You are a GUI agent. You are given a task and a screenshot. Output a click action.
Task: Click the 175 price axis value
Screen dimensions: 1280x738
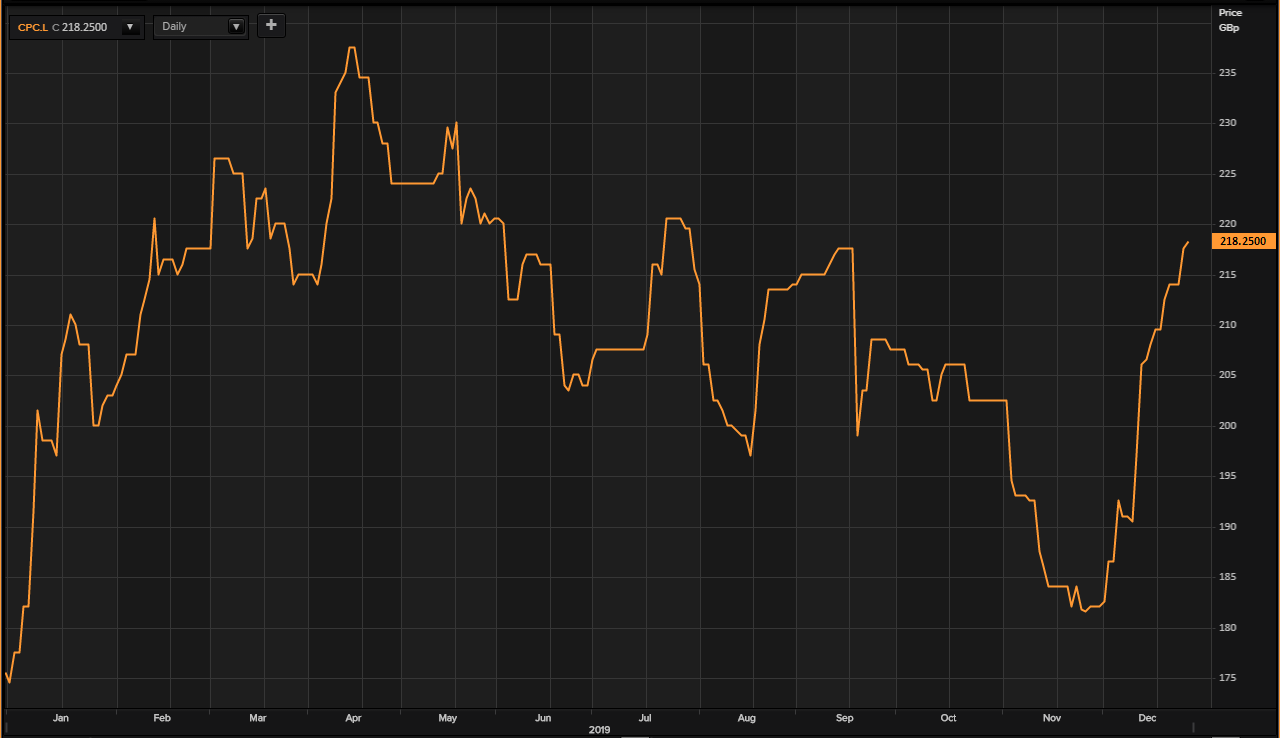click(1228, 678)
